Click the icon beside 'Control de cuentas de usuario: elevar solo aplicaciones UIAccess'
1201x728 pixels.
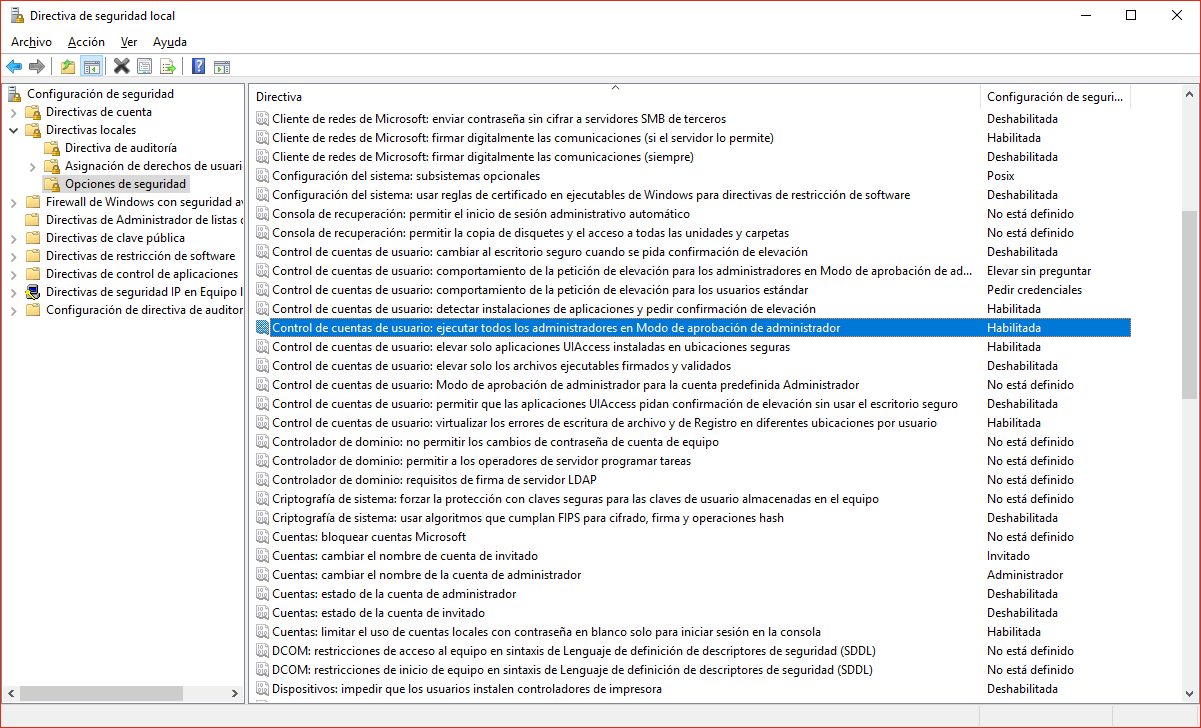(262, 347)
